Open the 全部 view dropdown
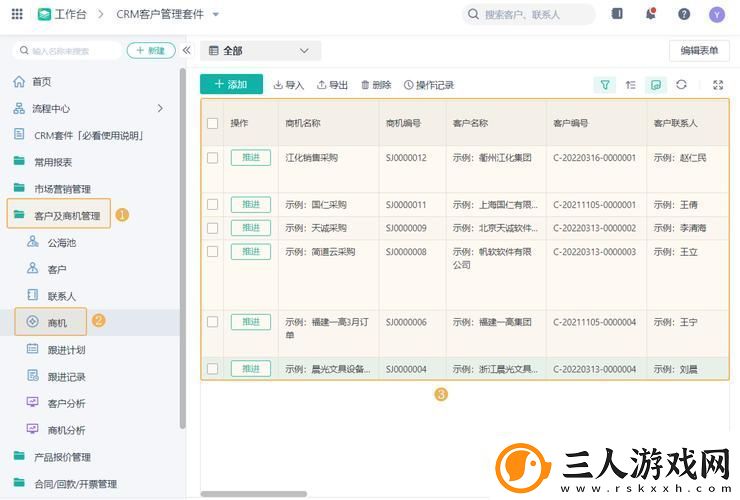Image resolution: width=740 pixels, height=500 pixels. pos(261,51)
